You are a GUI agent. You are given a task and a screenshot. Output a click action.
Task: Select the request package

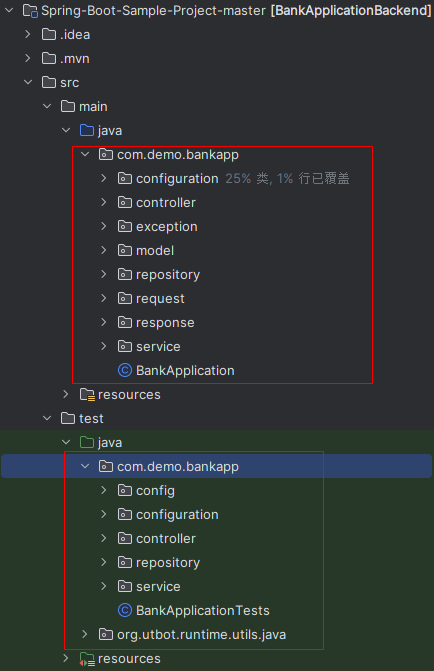pyautogui.click(x=160, y=298)
